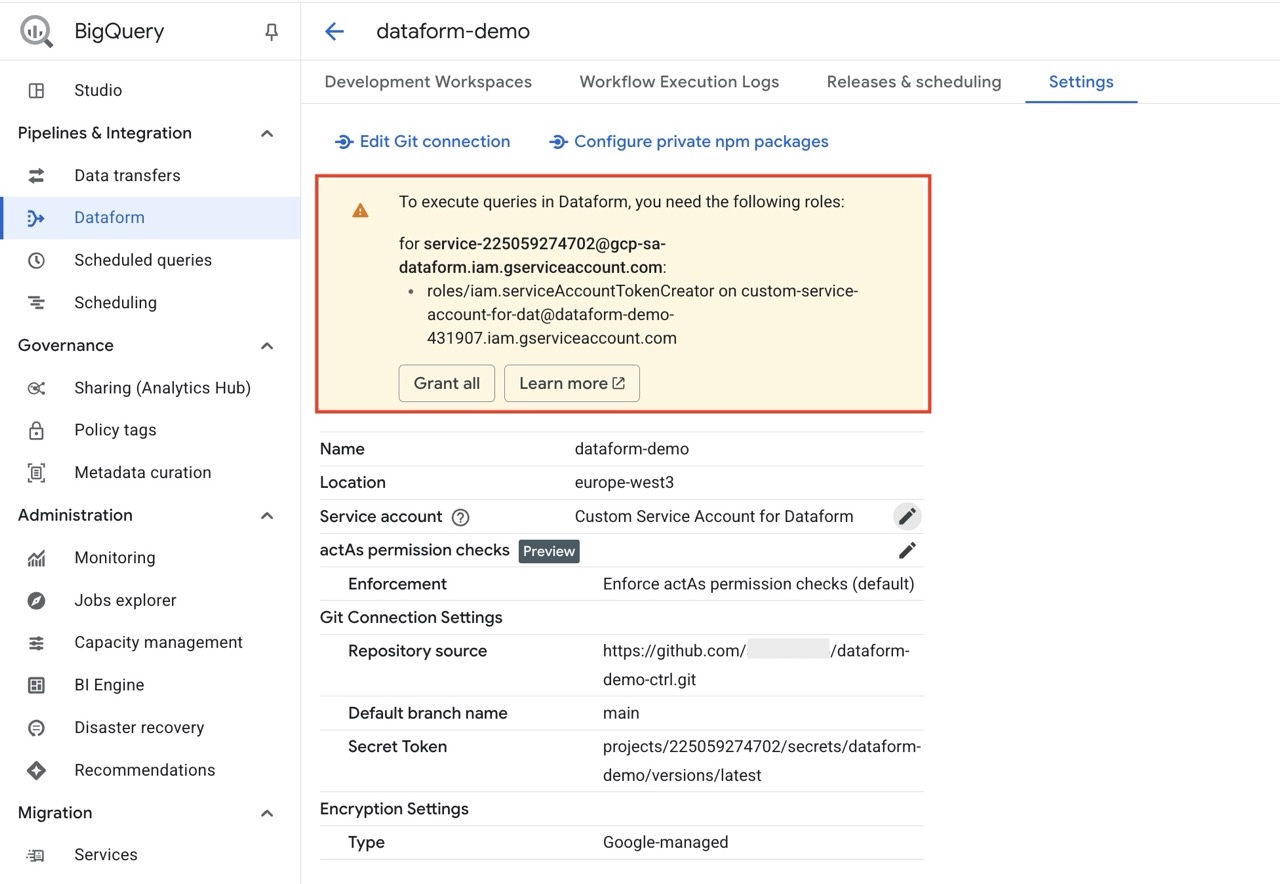Click the Data transfers arrows icon

pyautogui.click(x=37, y=176)
